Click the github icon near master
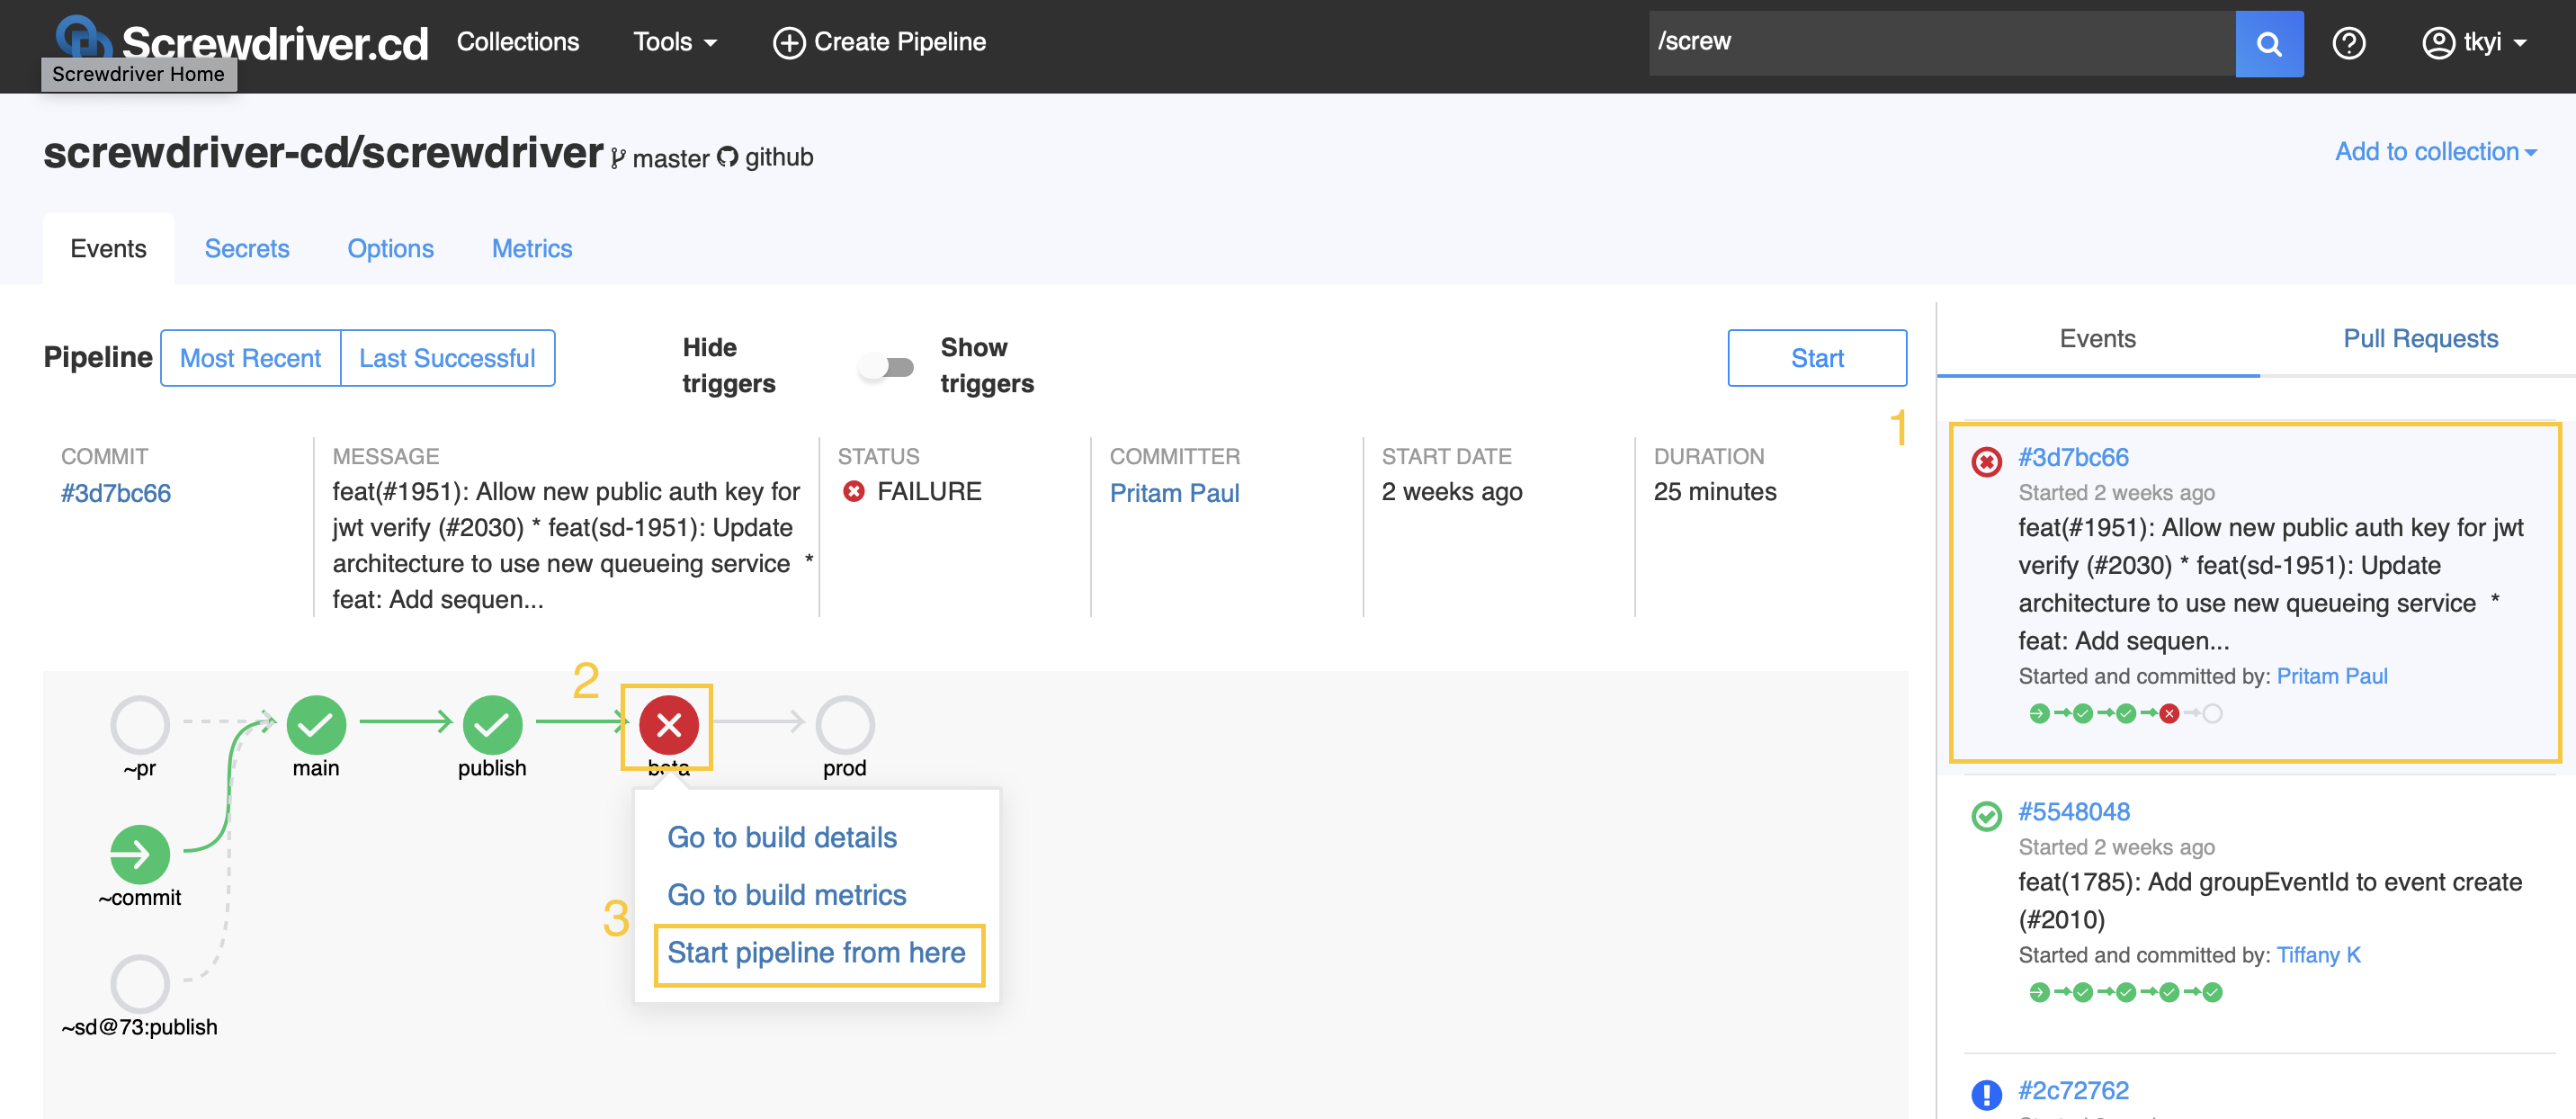Viewport: 2576px width, 1119px height. coord(727,157)
